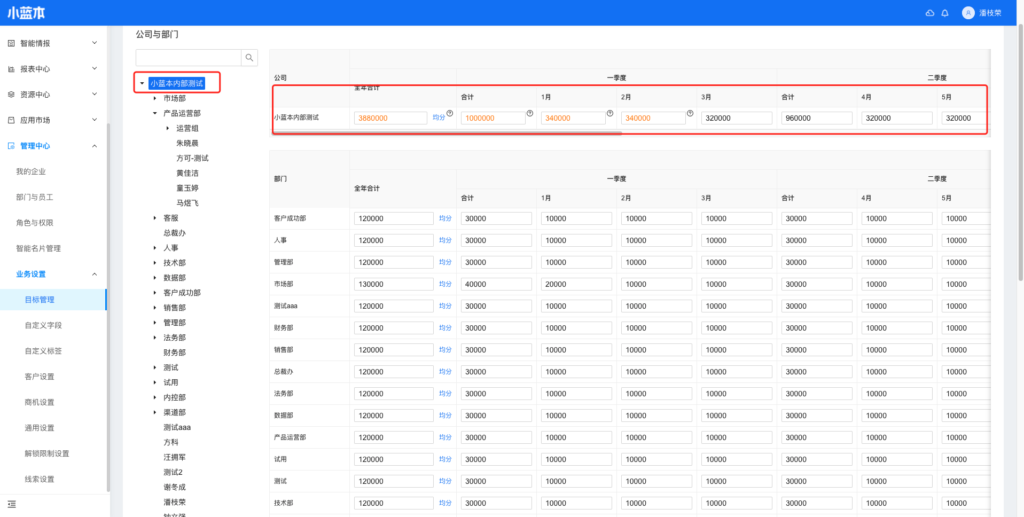Click 均分 link in the 市场部 row
1024x517 pixels.
[x=445, y=283]
